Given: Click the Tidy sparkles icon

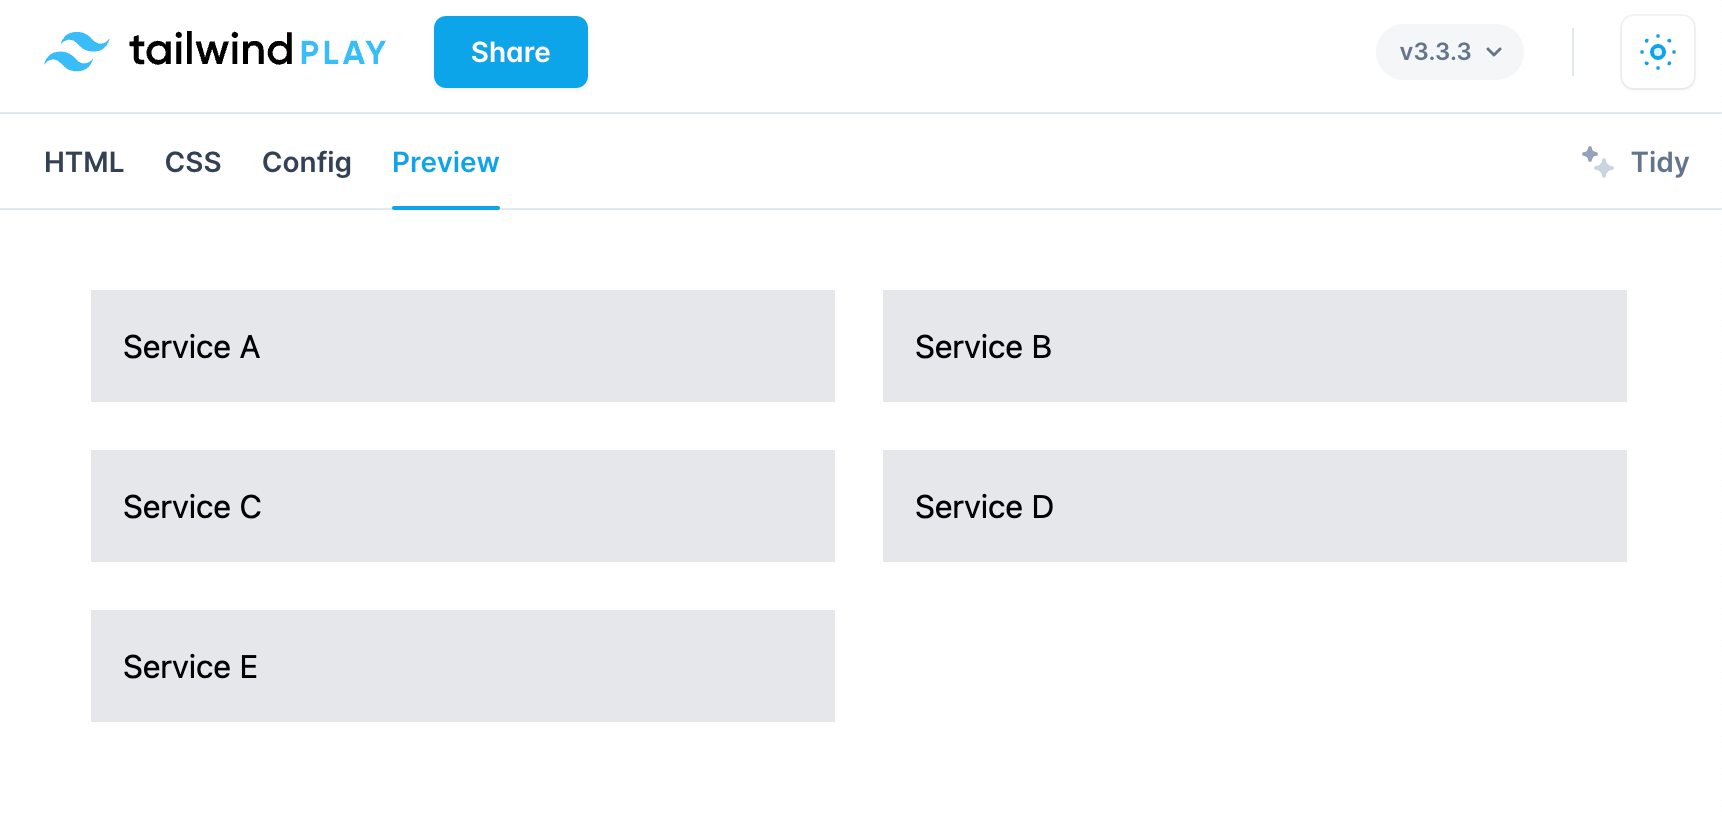Looking at the screenshot, I should [1597, 162].
